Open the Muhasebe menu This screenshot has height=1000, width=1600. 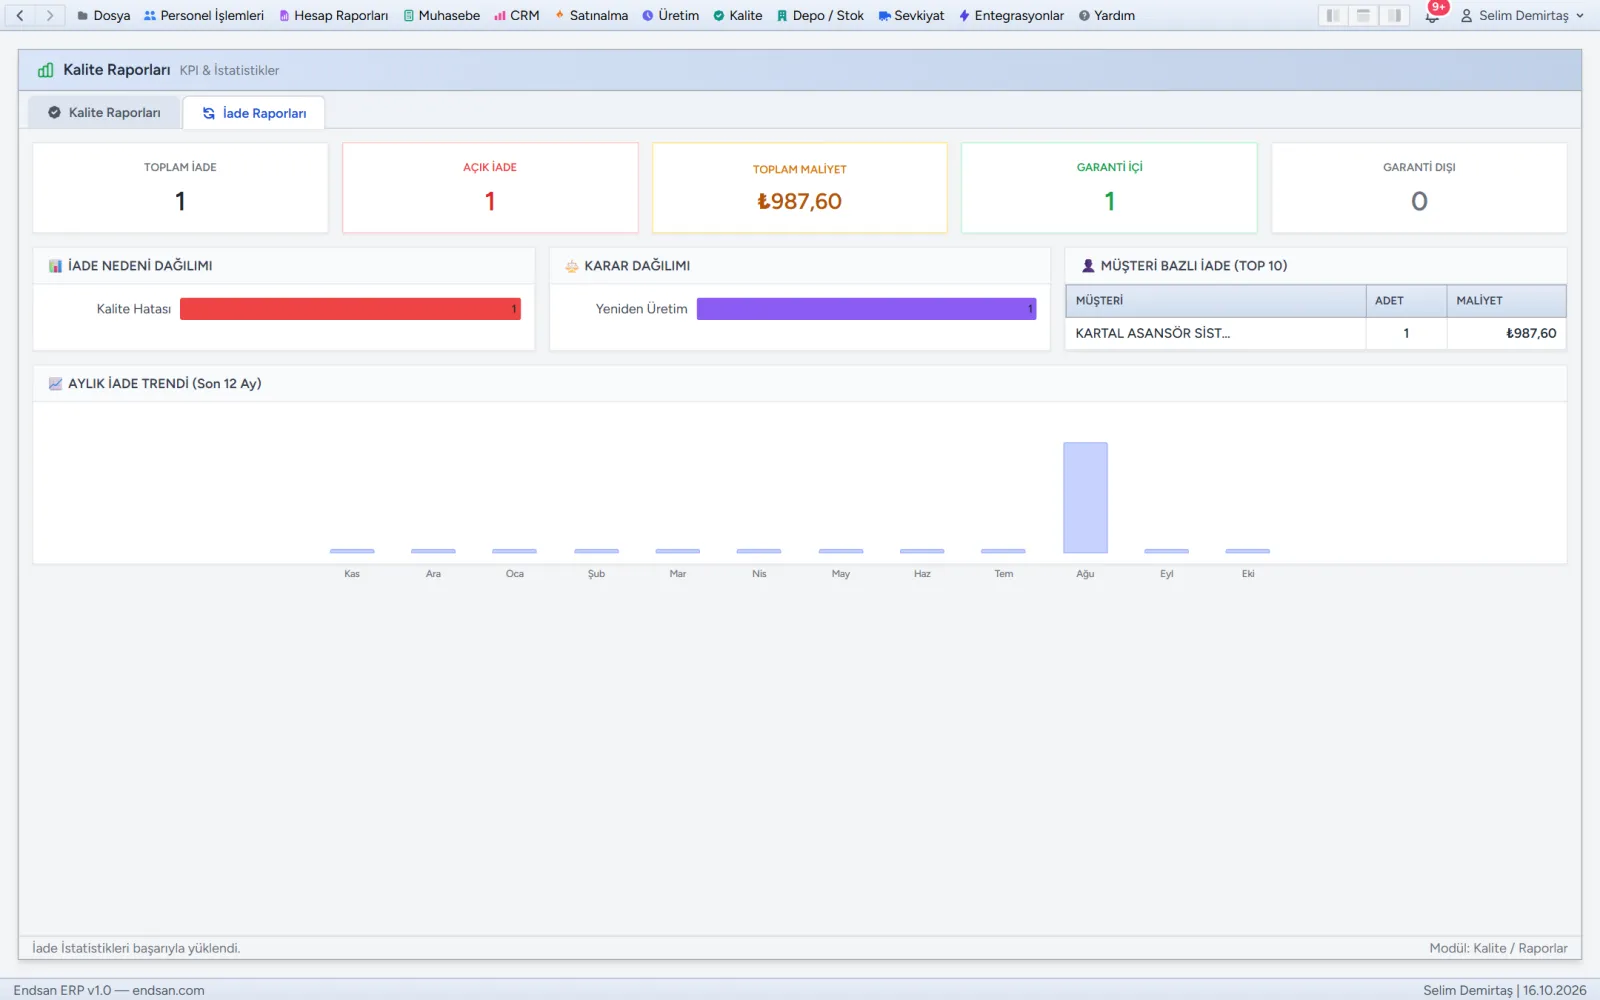(442, 15)
